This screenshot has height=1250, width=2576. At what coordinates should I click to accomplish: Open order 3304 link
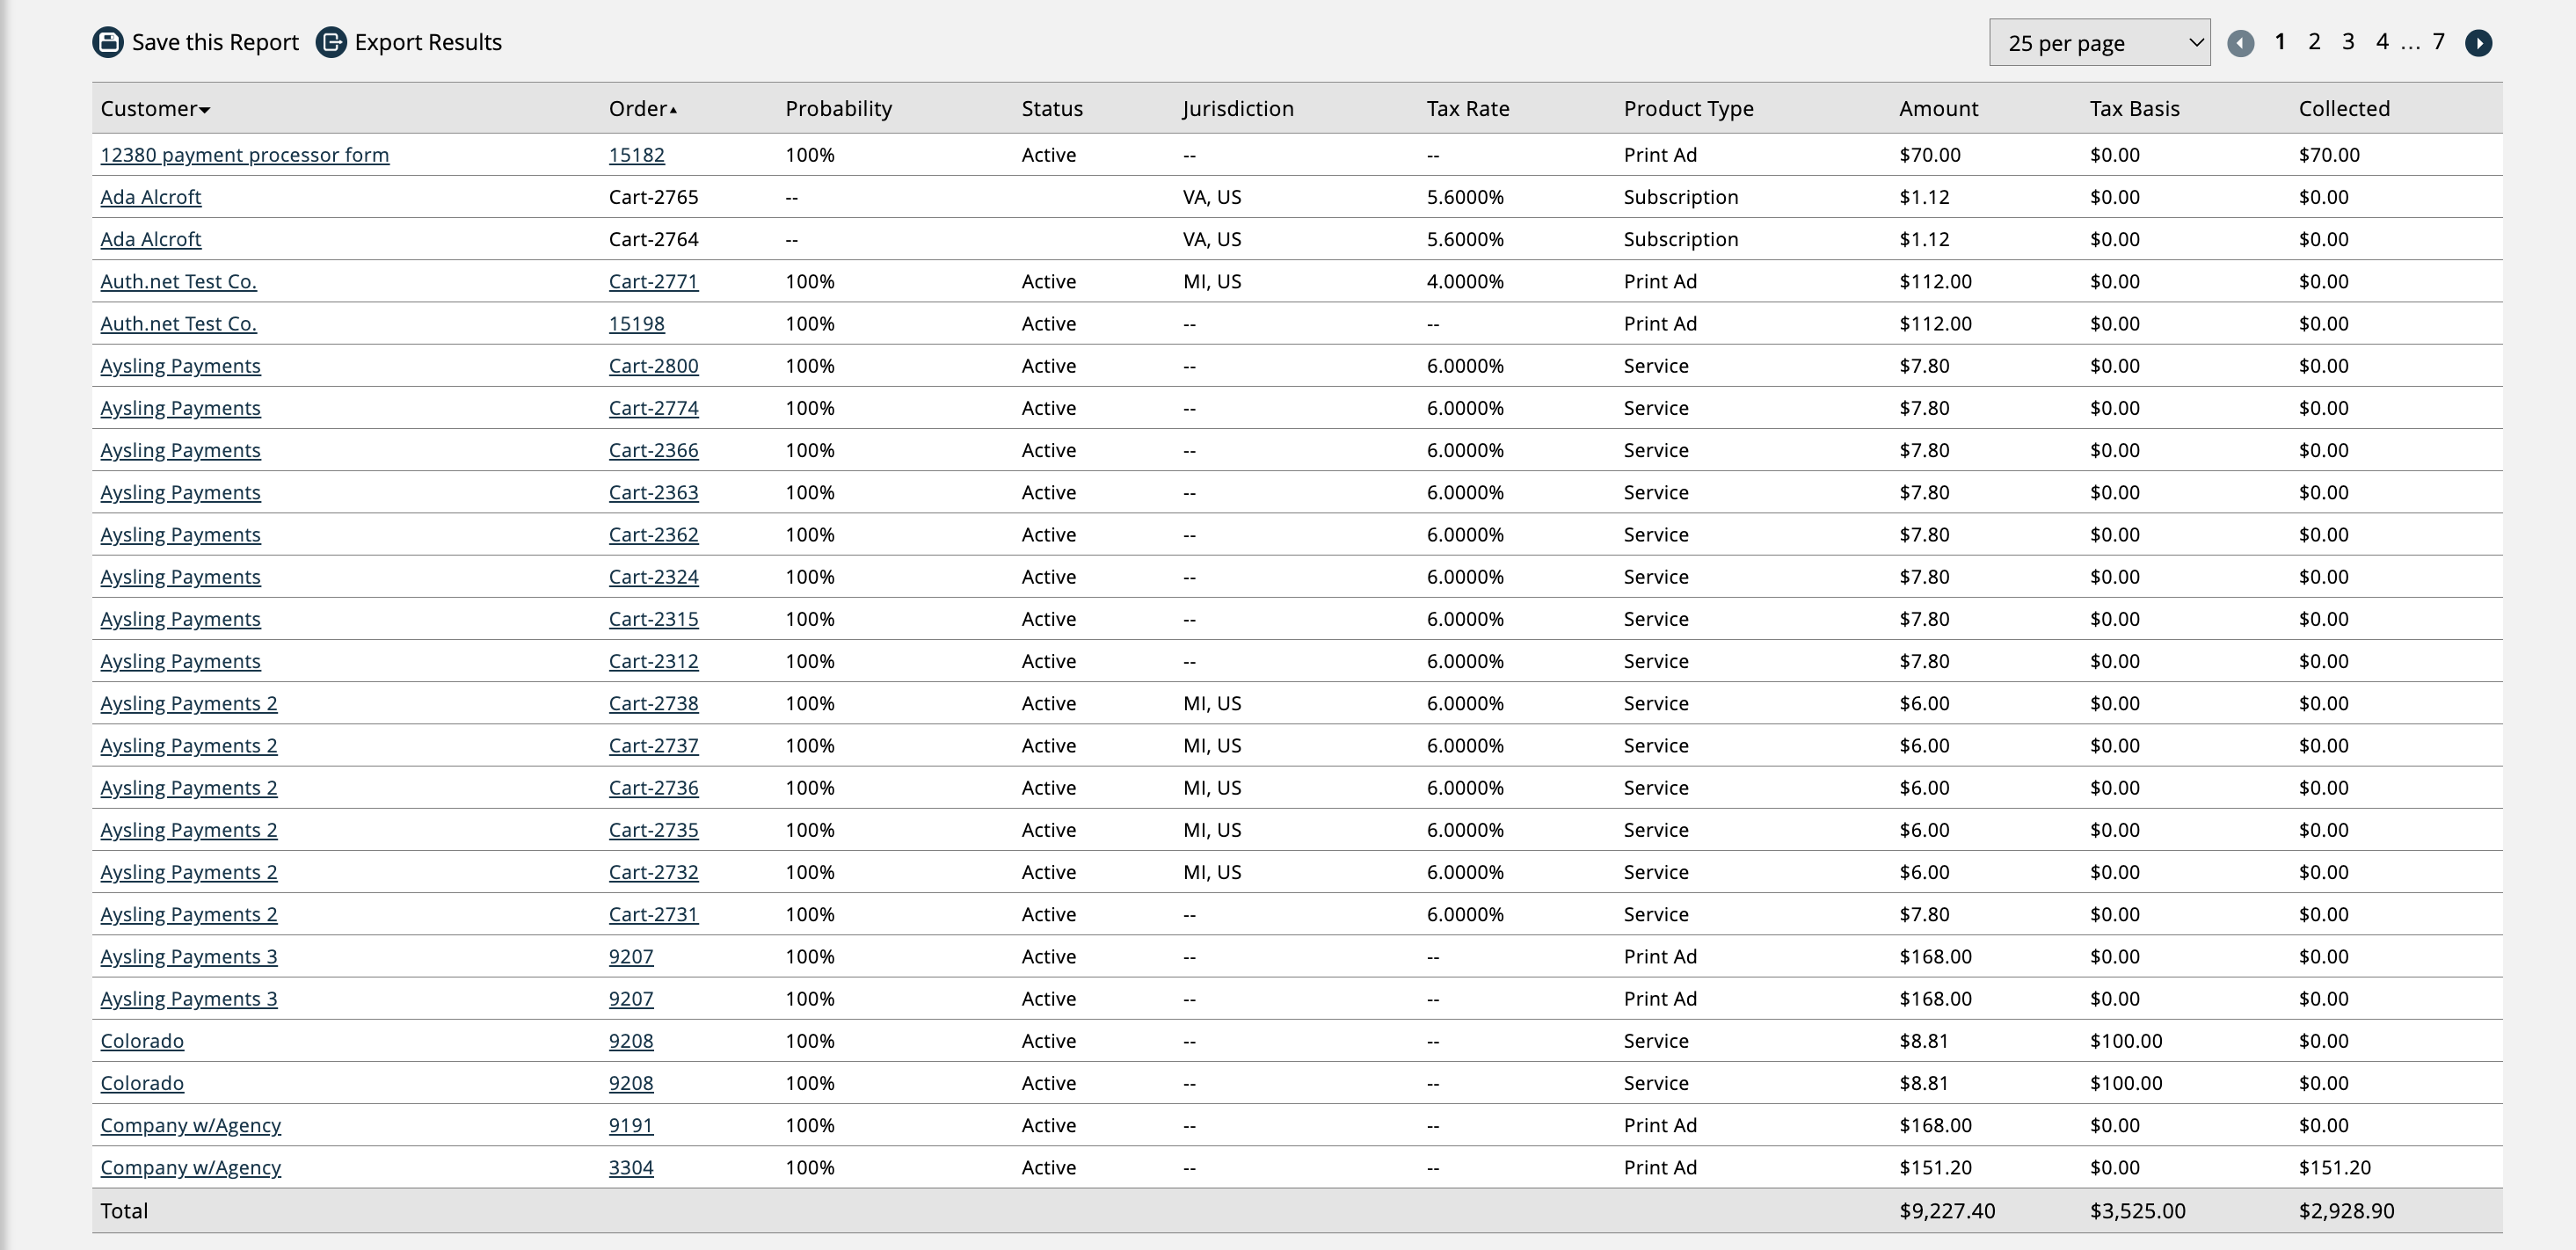pyautogui.click(x=630, y=1168)
